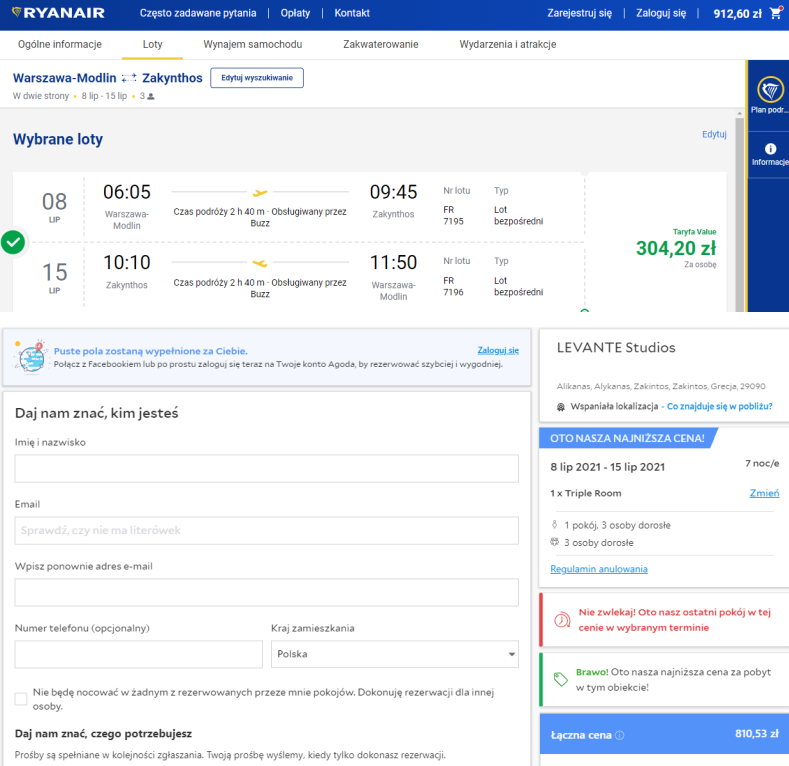Click the Informacje info icon in sidebar
This screenshot has height=766, width=789.
(770, 148)
